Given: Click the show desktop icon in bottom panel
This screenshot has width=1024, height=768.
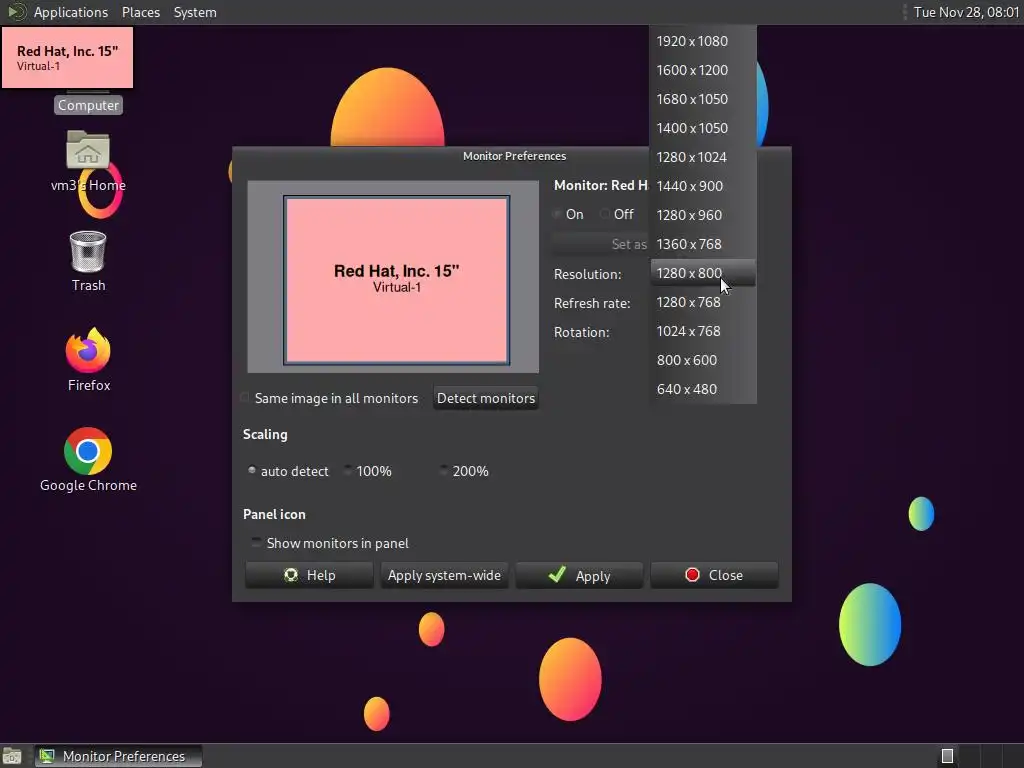Looking at the screenshot, I should tap(12, 756).
